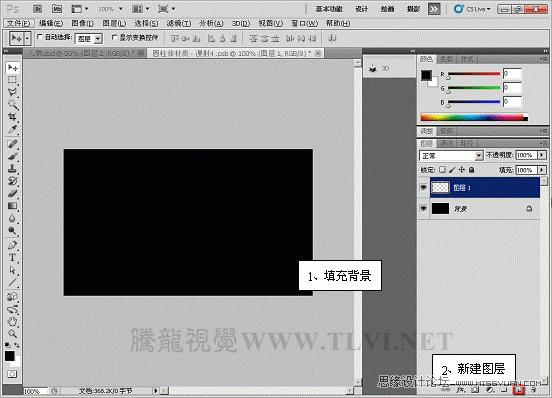The image size is (552, 398).
Task: Switch to the 色板 swatches tab
Action: point(446,59)
